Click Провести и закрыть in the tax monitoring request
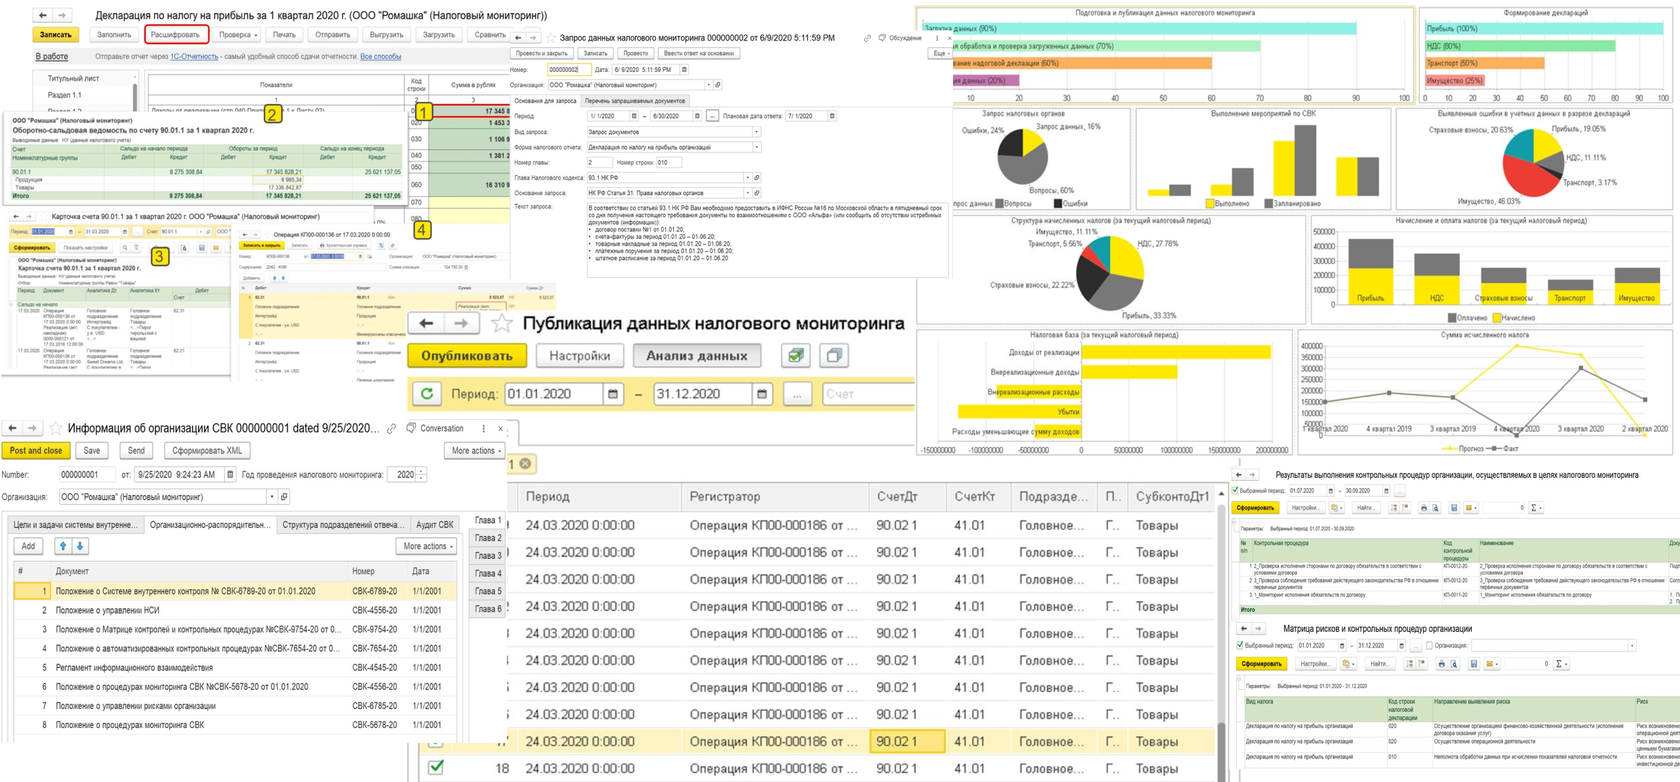Screen dimensions: 1680x782 pyautogui.click(x=541, y=53)
